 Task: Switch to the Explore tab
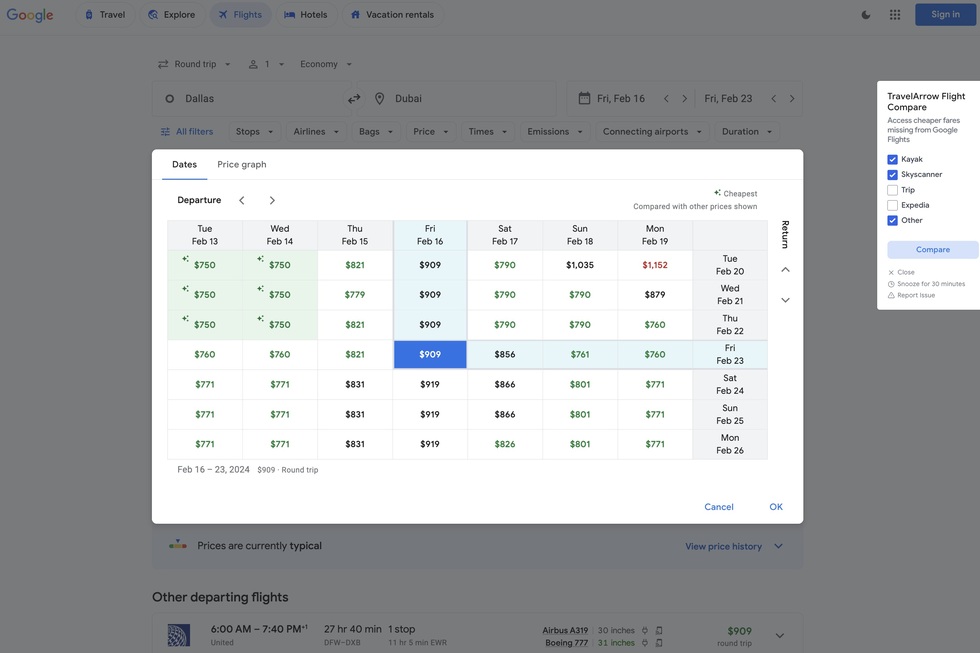(x=172, y=14)
